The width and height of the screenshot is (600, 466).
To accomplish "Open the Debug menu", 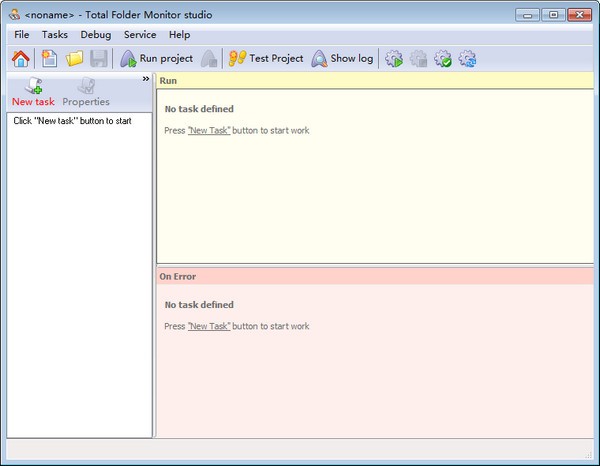I will [x=96, y=35].
